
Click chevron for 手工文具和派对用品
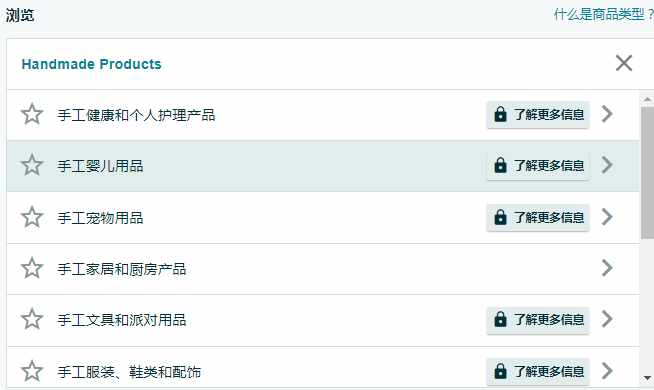[x=607, y=320]
